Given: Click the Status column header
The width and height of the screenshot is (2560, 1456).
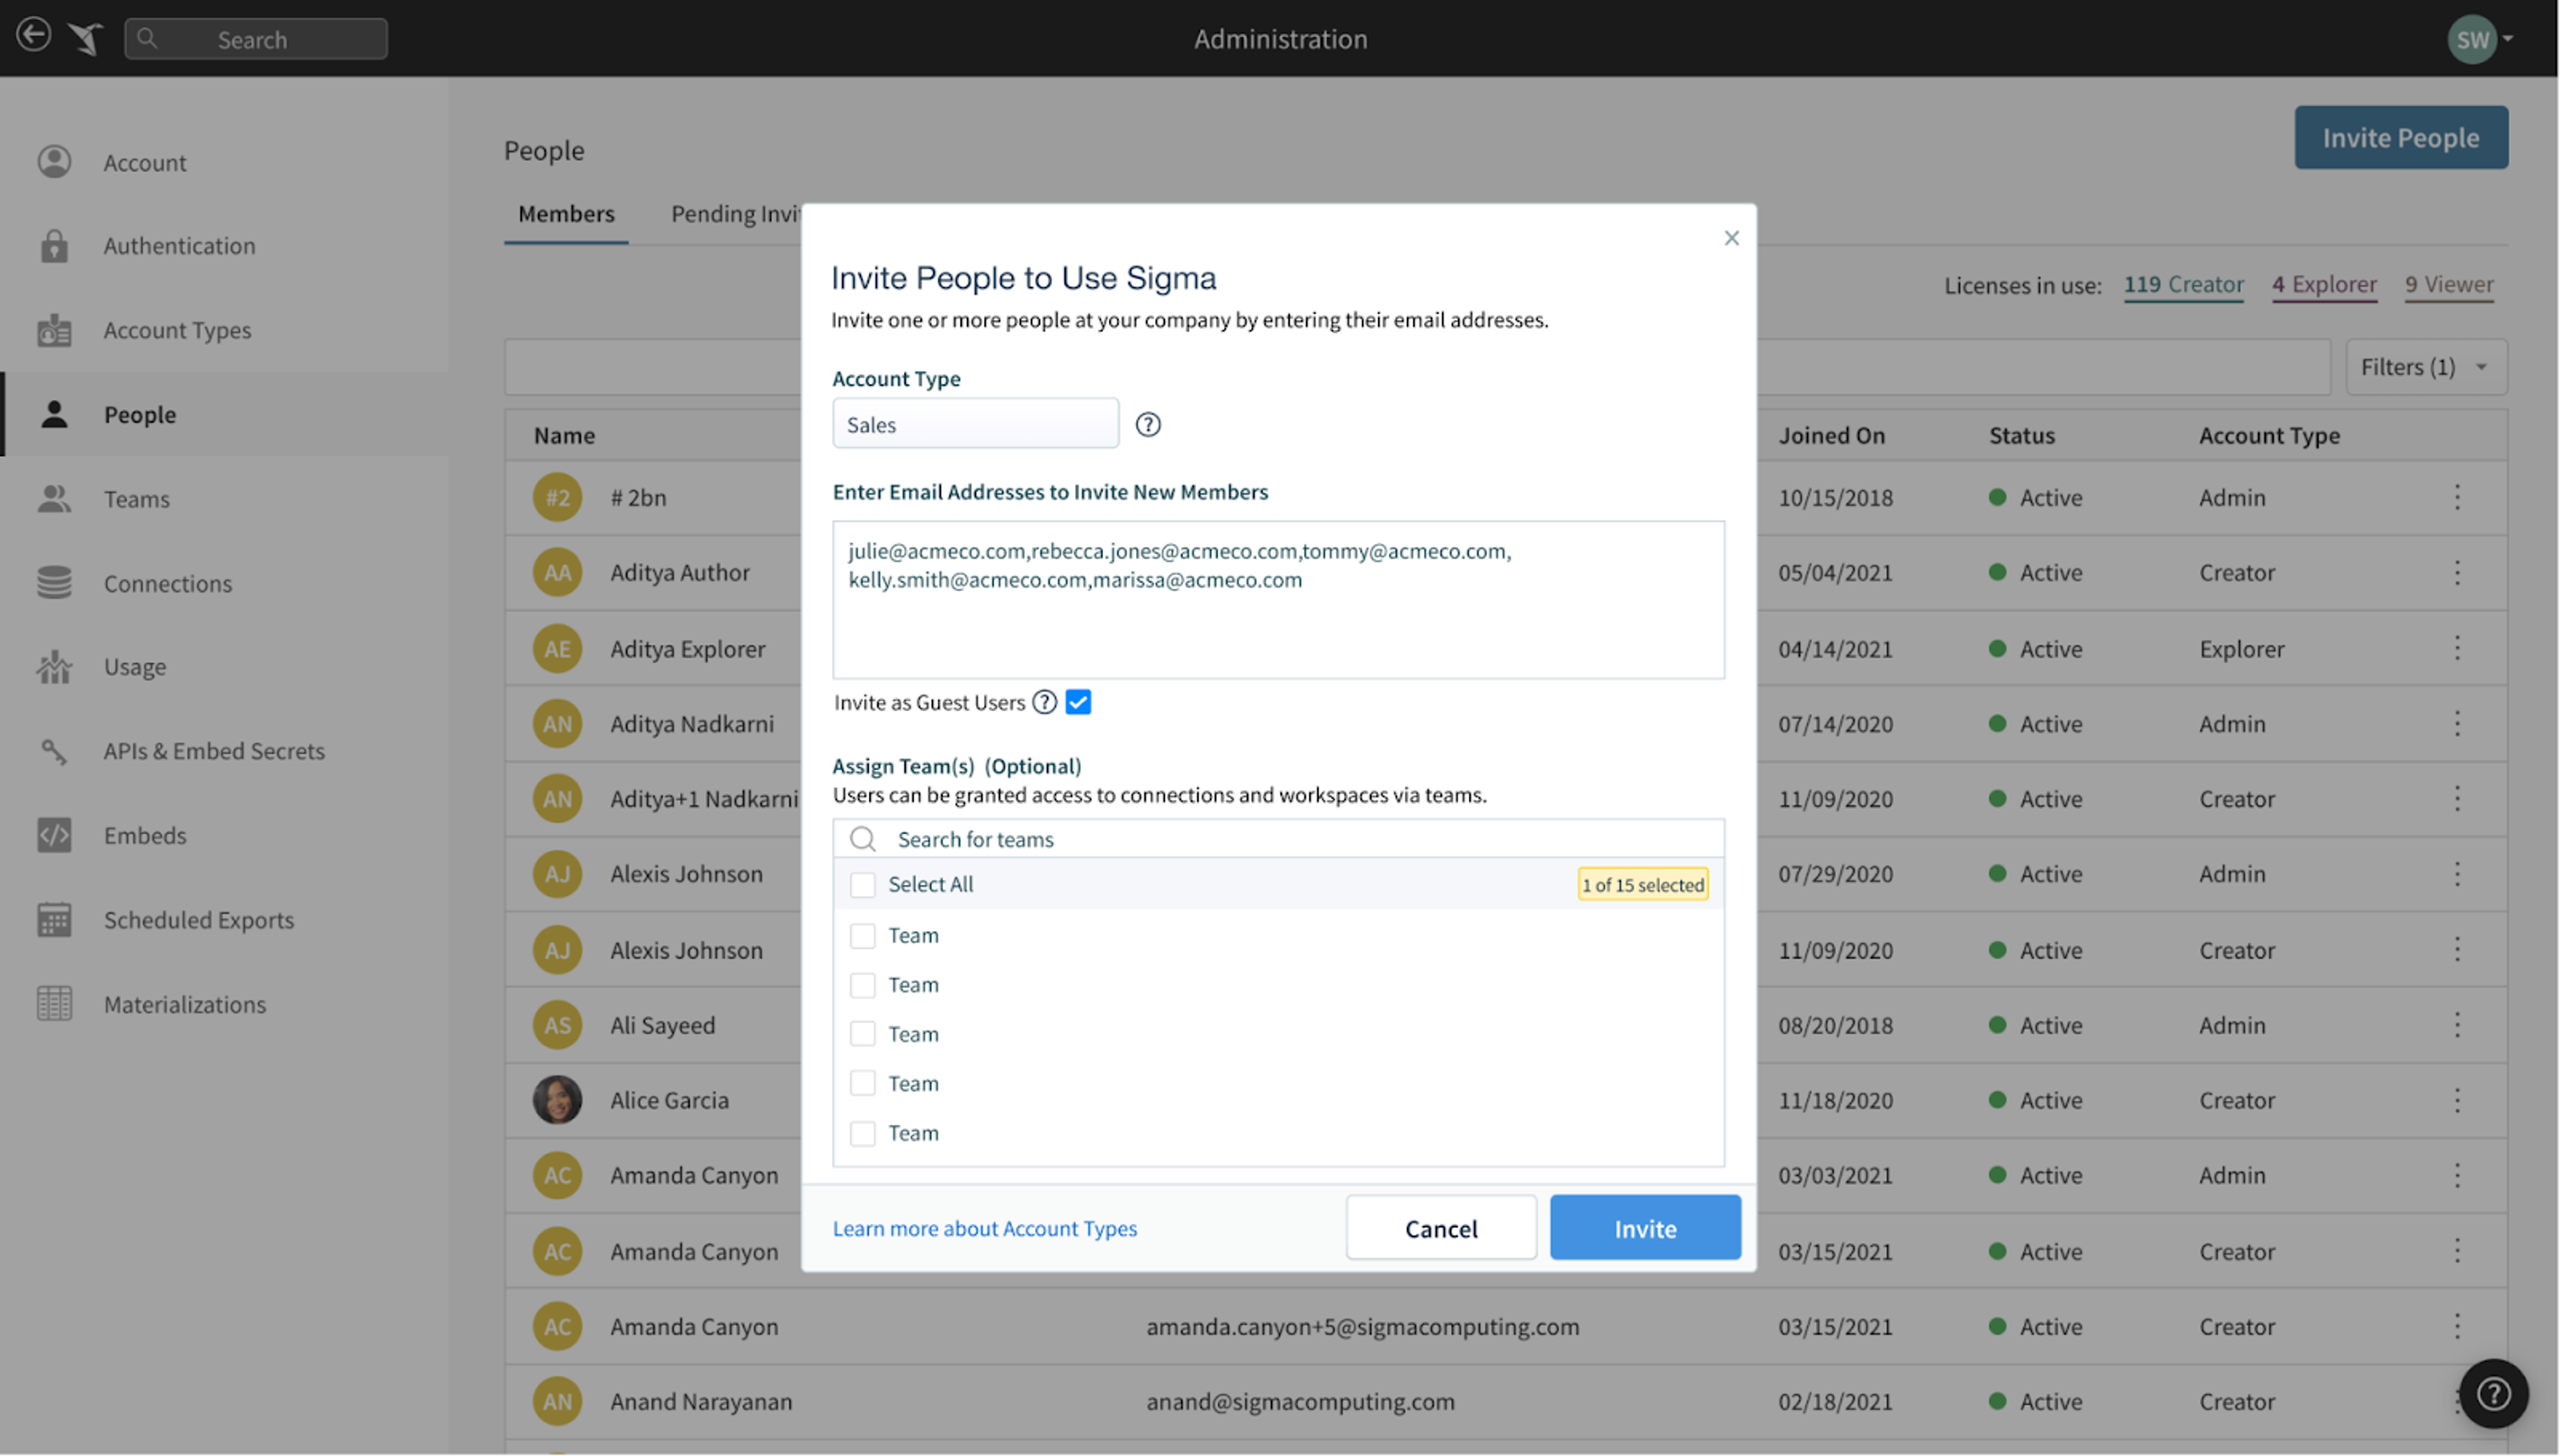Looking at the screenshot, I should point(2021,436).
